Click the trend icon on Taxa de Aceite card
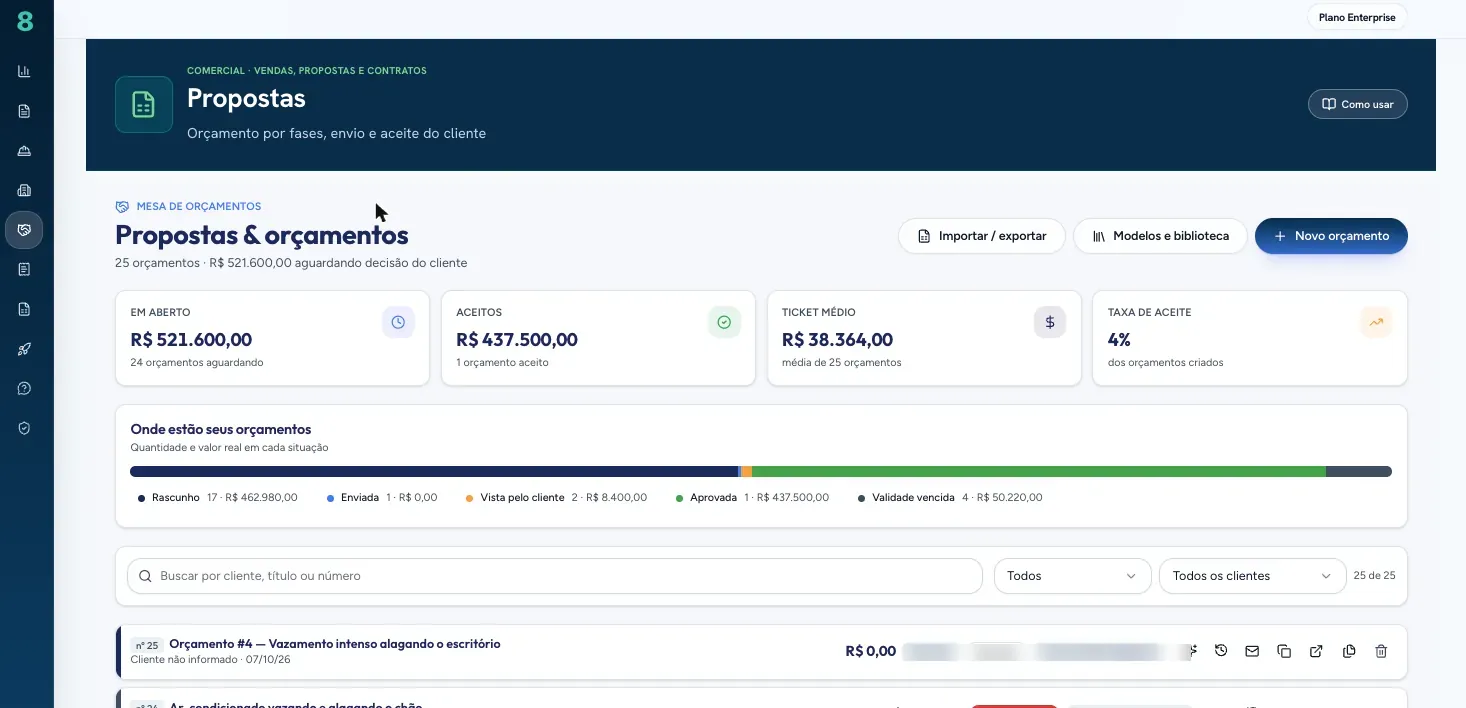1466x708 pixels. pyautogui.click(x=1376, y=322)
